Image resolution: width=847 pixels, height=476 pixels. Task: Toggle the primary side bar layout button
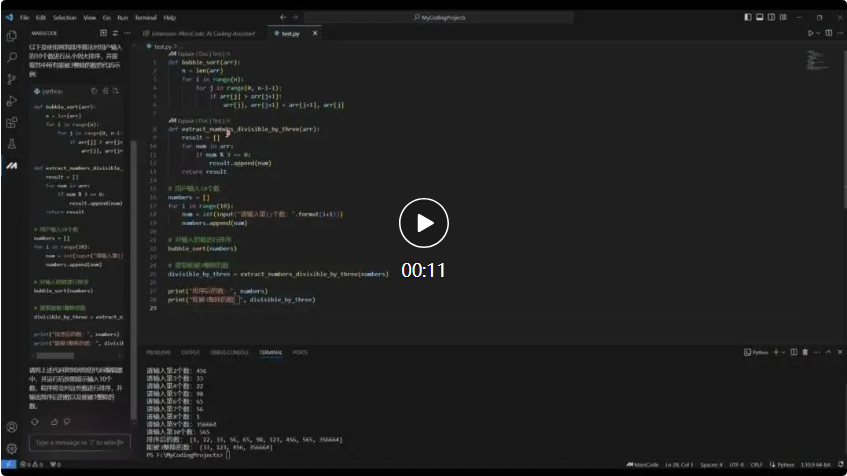click(x=749, y=17)
